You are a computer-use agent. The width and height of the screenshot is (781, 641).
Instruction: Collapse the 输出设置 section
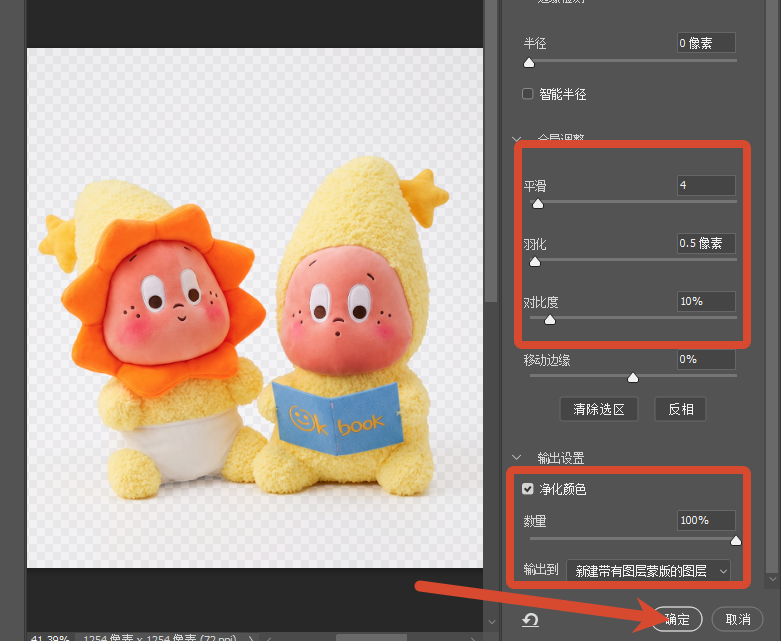click(517, 457)
